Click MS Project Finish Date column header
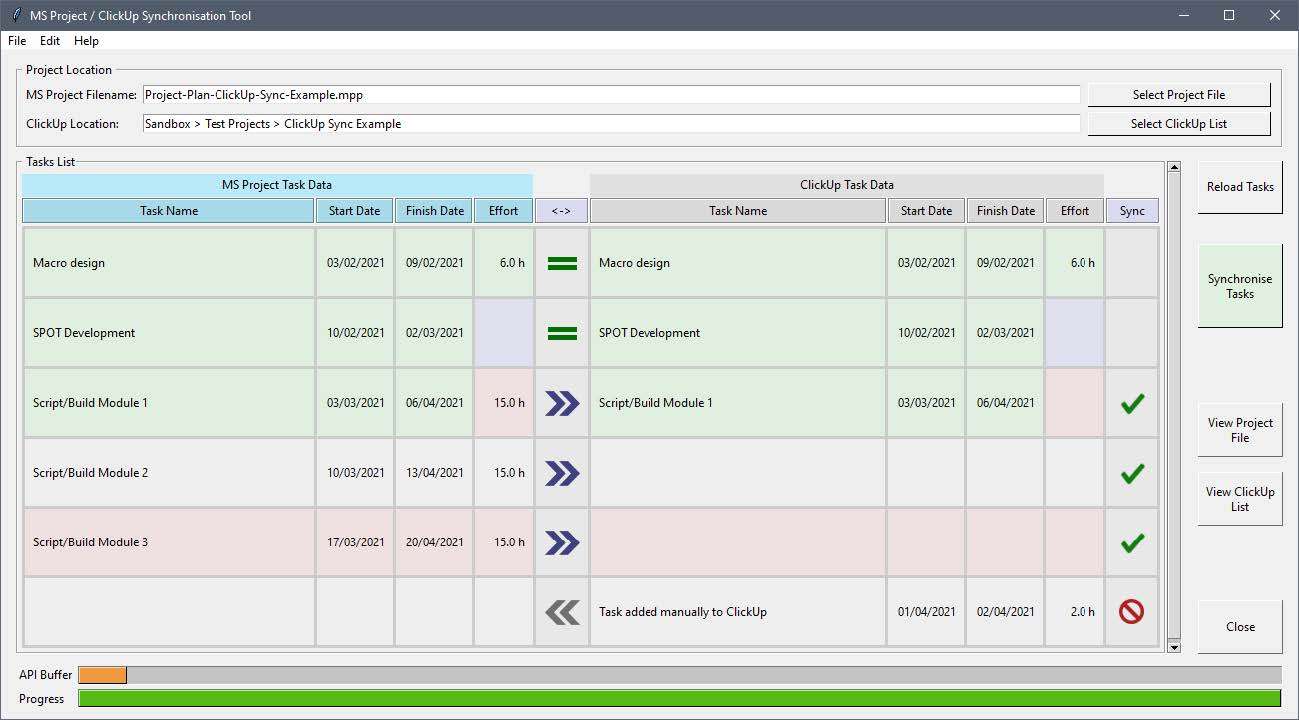Image resolution: width=1299 pixels, height=720 pixels. [434, 211]
